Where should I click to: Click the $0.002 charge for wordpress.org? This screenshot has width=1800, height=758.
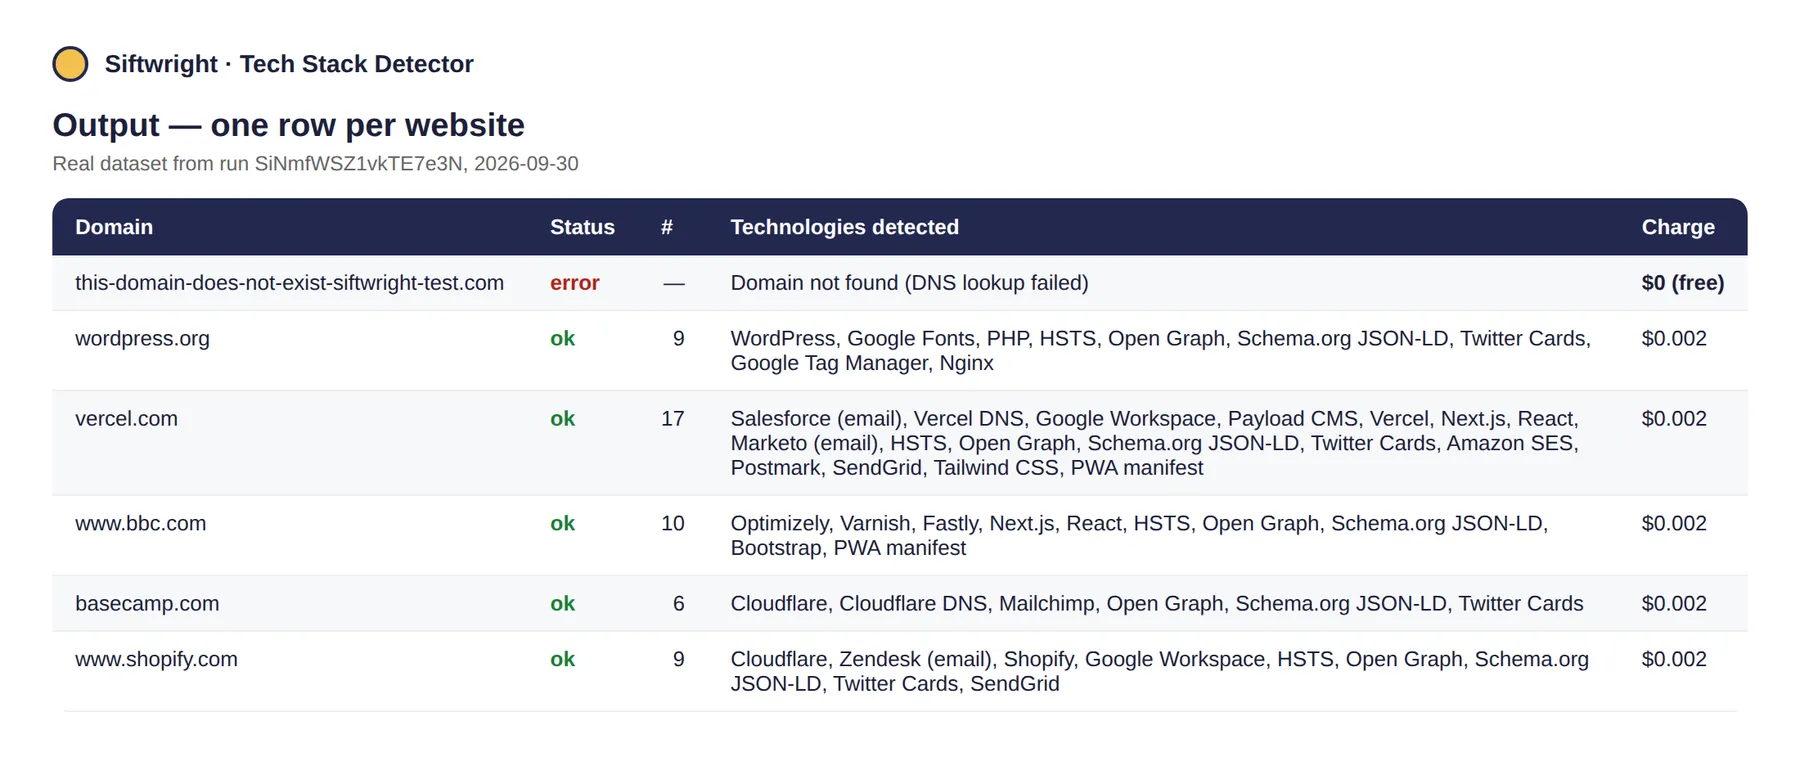point(1673,339)
